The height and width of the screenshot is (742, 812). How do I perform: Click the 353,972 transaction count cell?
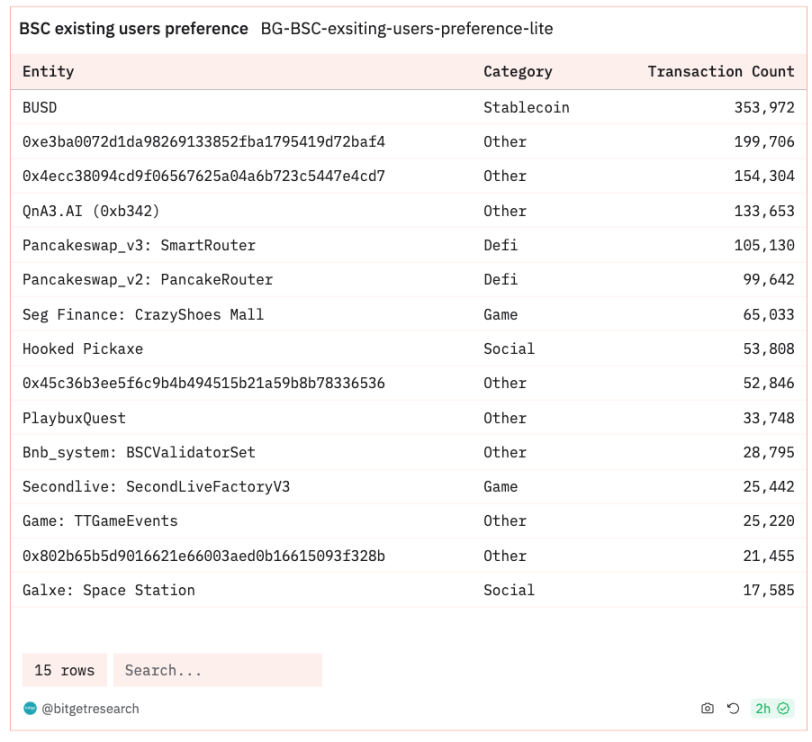(x=764, y=107)
